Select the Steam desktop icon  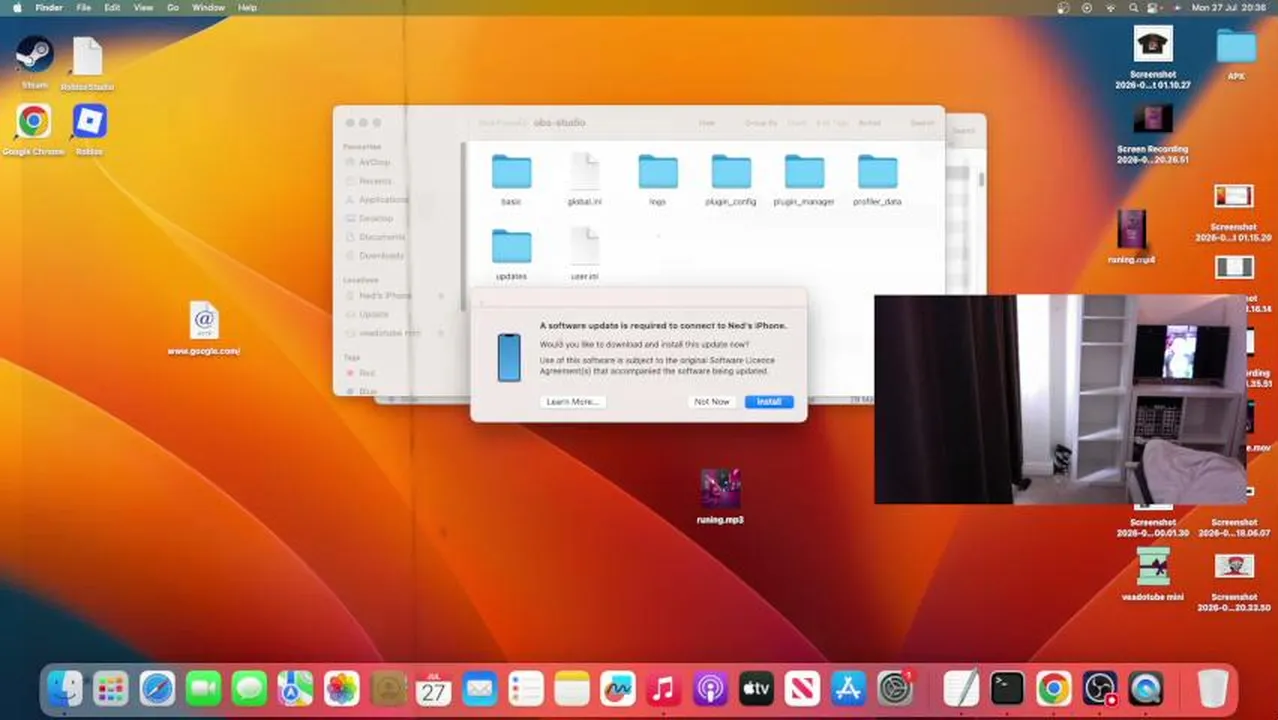pyautogui.click(x=34, y=55)
